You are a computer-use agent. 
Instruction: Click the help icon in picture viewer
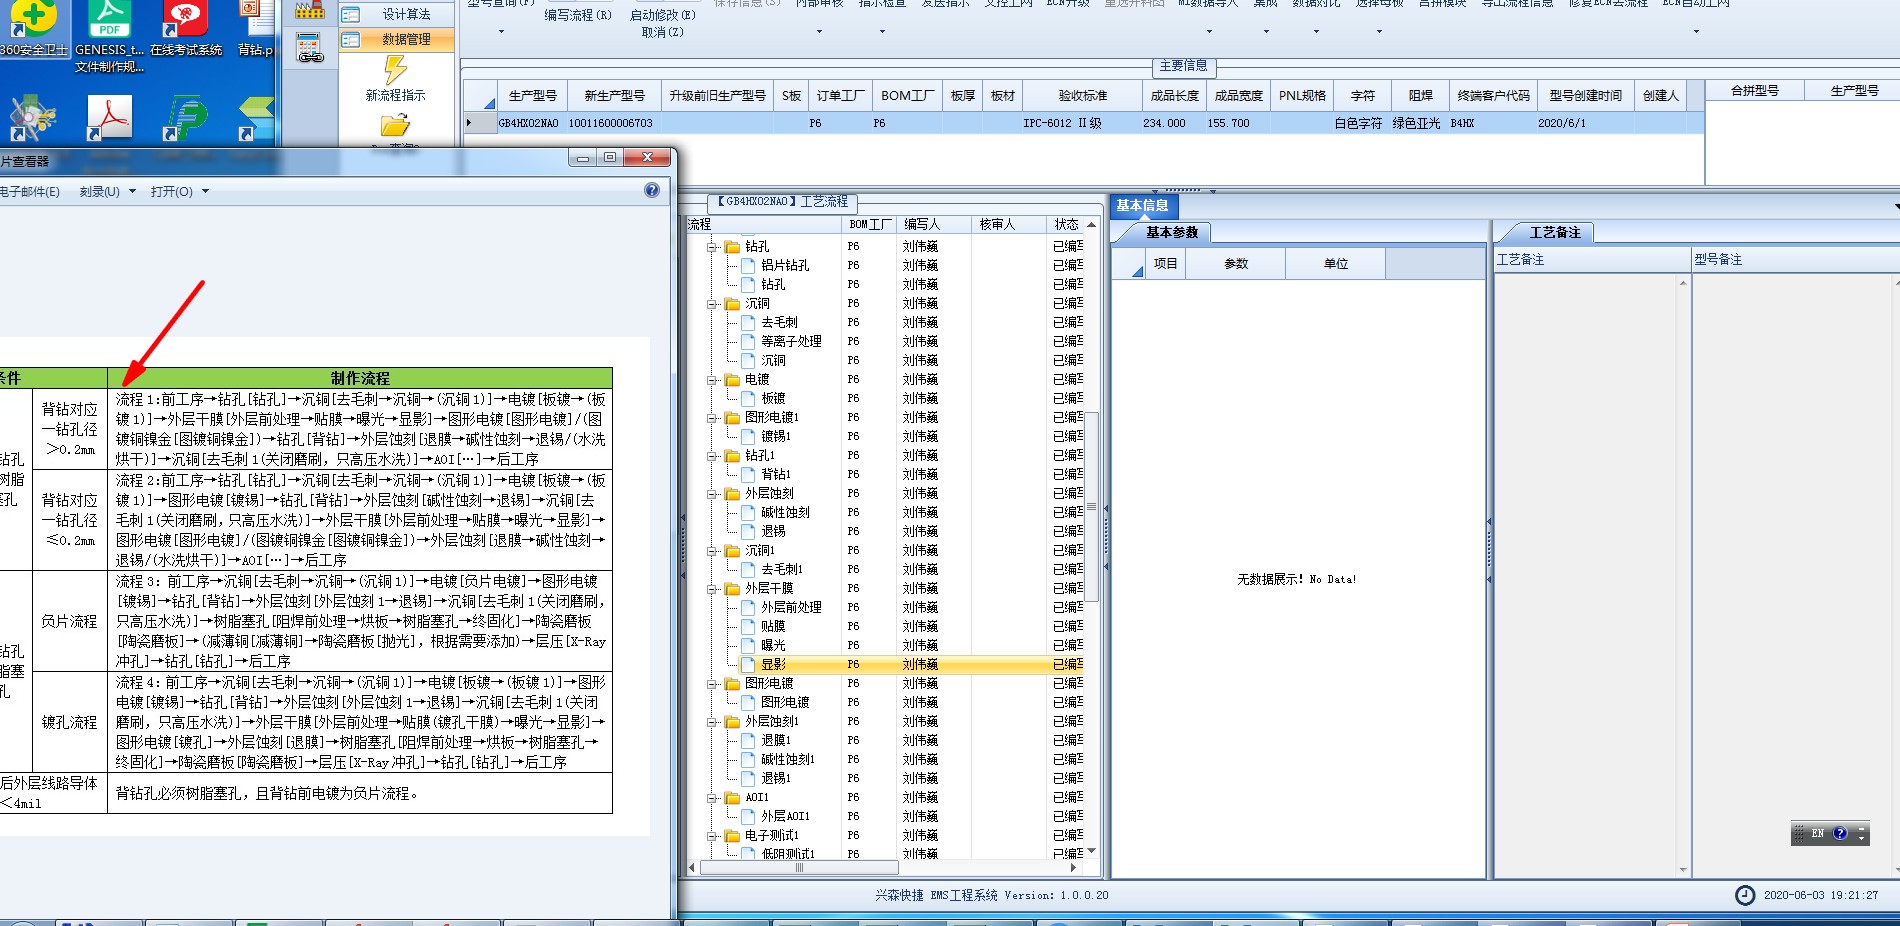(x=652, y=190)
